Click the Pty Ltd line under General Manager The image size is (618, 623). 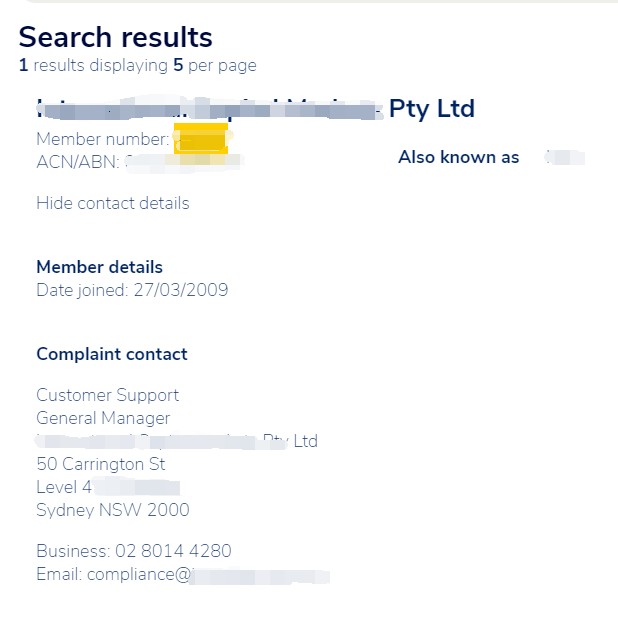click(x=177, y=441)
